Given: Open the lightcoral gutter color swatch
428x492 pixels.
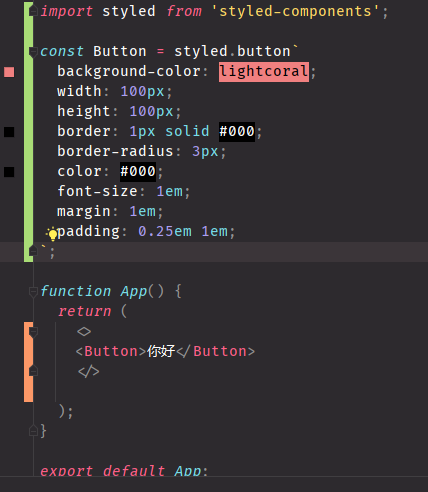Looking at the screenshot, I should [x=9, y=72].
